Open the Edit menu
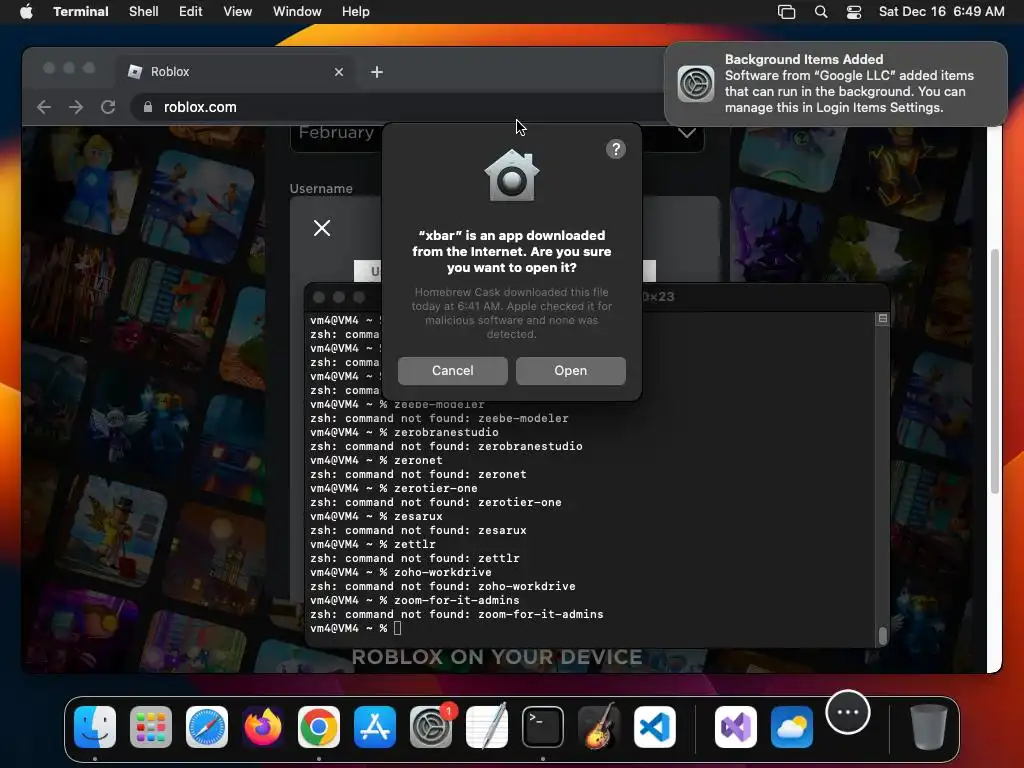This screenshot has height=768, width=1024. click(x=191, y=12)
